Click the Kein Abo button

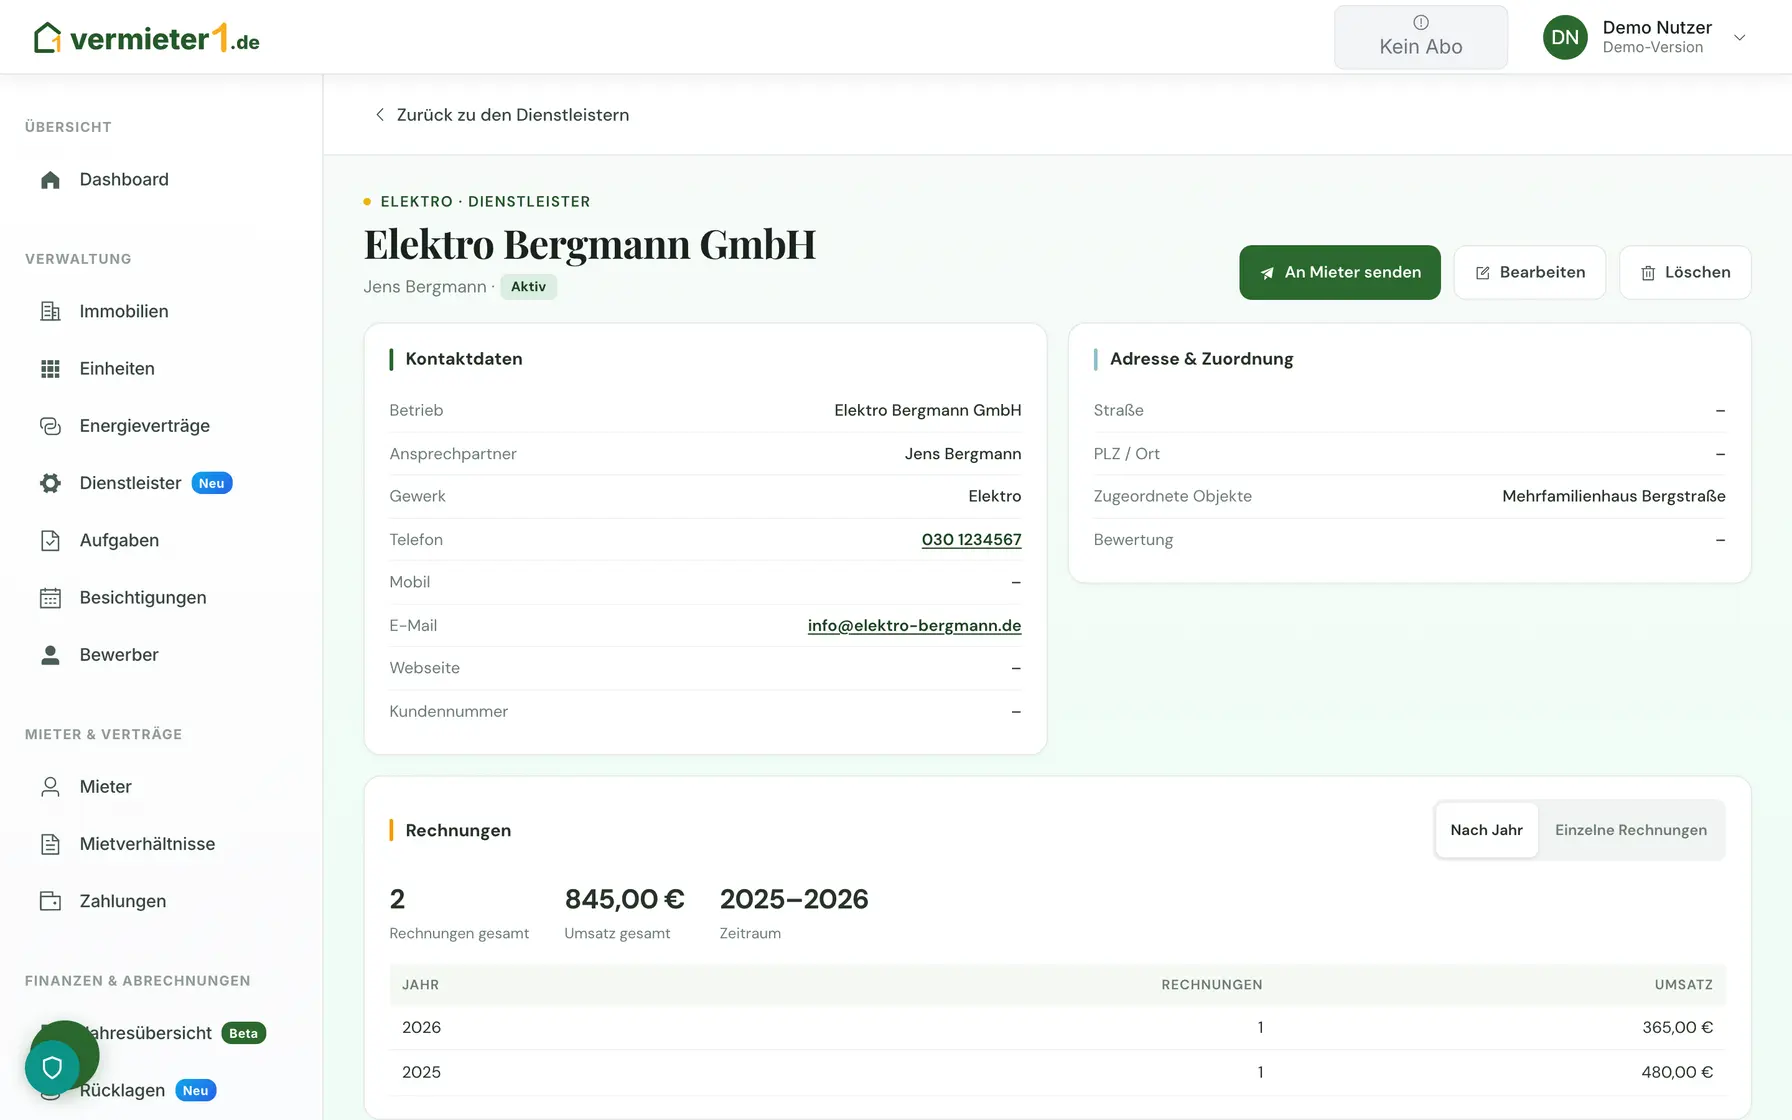click(x=1420, y=37)
